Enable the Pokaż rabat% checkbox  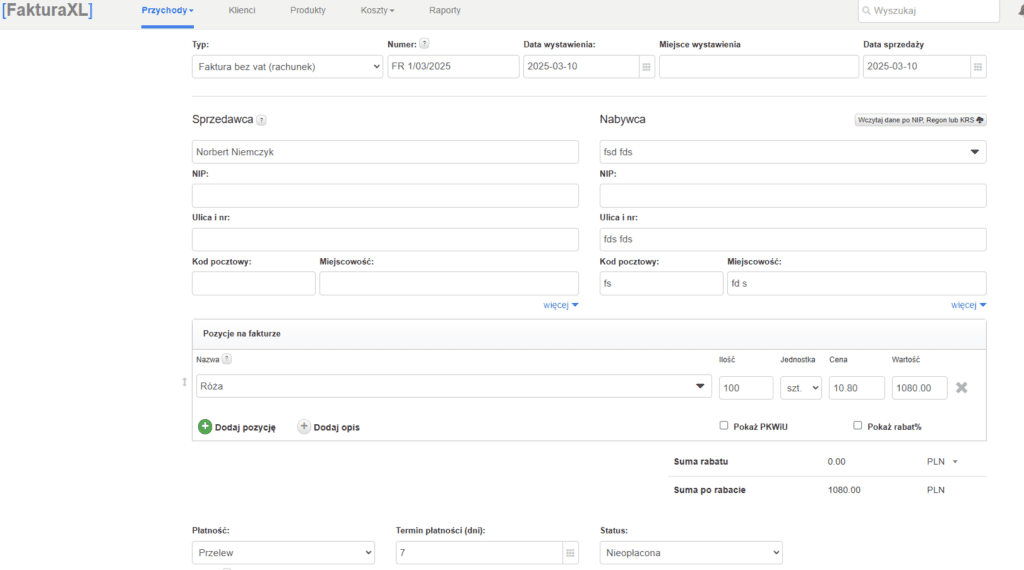[857, 425]
